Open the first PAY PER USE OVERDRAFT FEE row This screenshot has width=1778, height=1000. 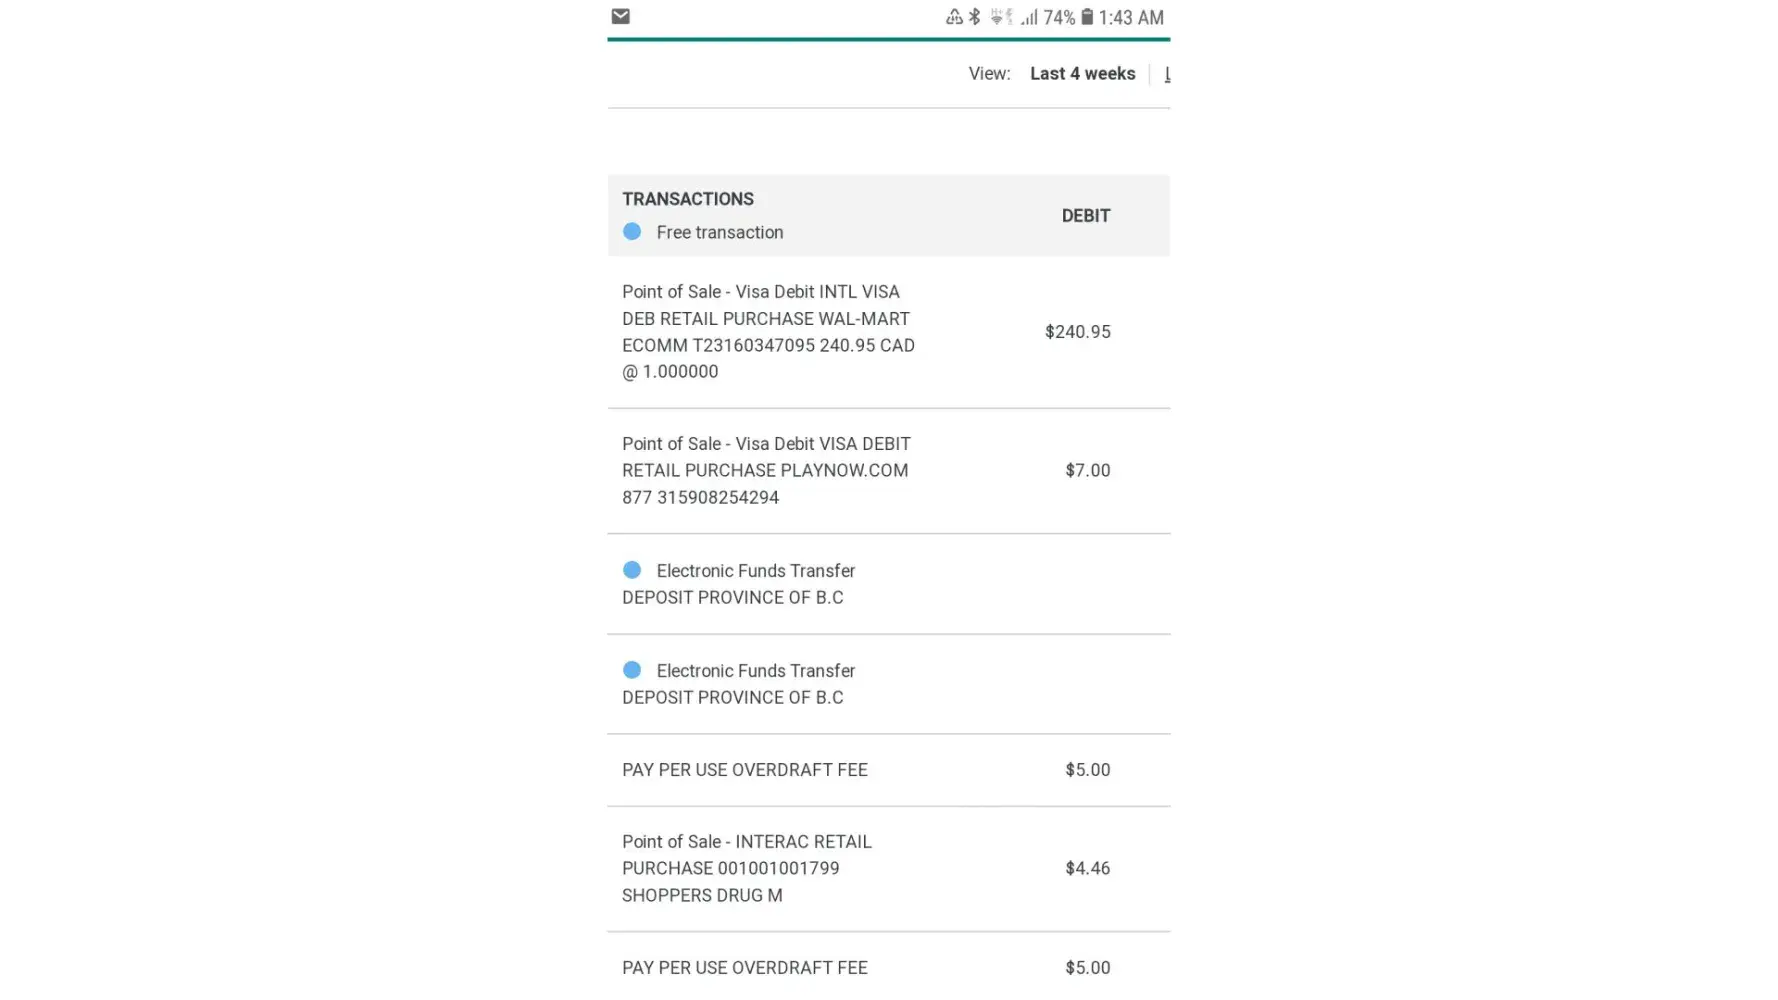[745, 770]
